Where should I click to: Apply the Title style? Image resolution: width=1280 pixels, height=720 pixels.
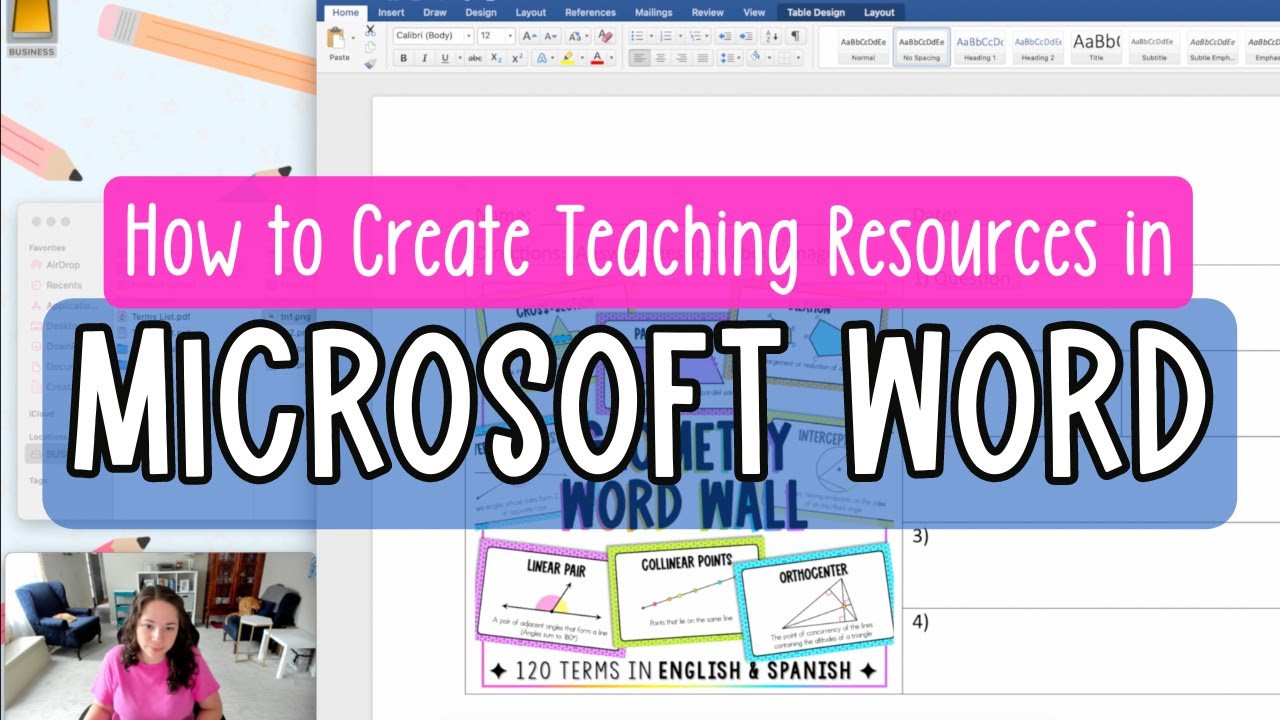point(1096,47)
